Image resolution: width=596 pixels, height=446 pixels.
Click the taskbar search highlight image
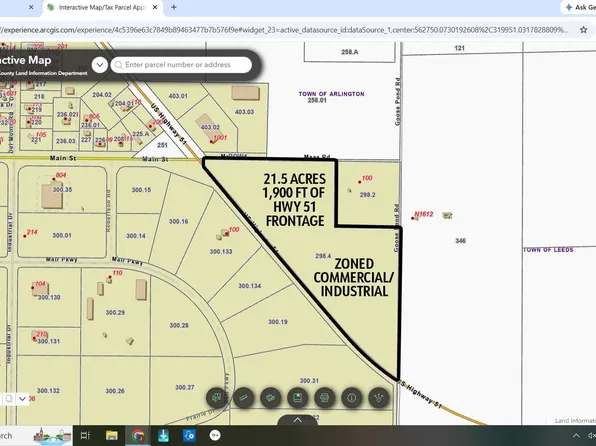click(52, 436)
